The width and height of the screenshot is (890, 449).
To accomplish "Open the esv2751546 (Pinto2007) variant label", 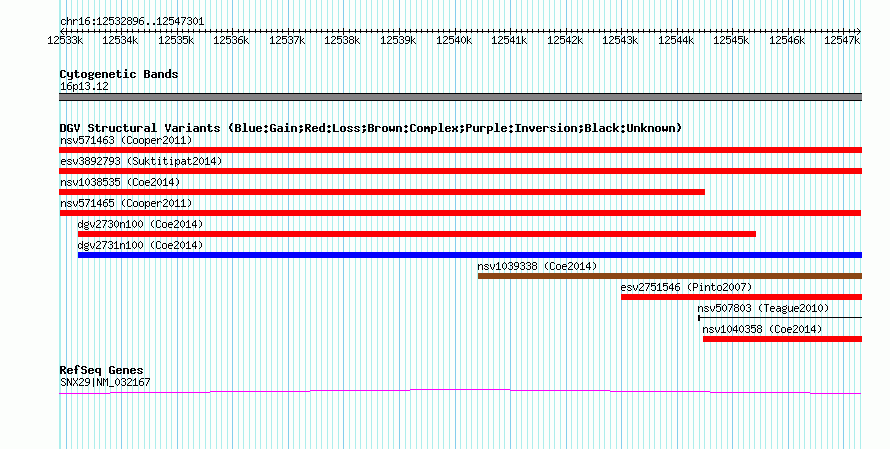I will (686, 287).
